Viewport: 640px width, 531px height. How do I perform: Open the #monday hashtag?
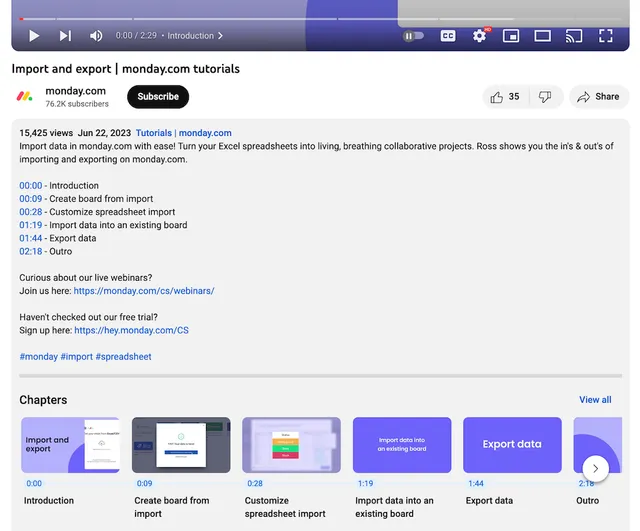[x=39, y=357]
